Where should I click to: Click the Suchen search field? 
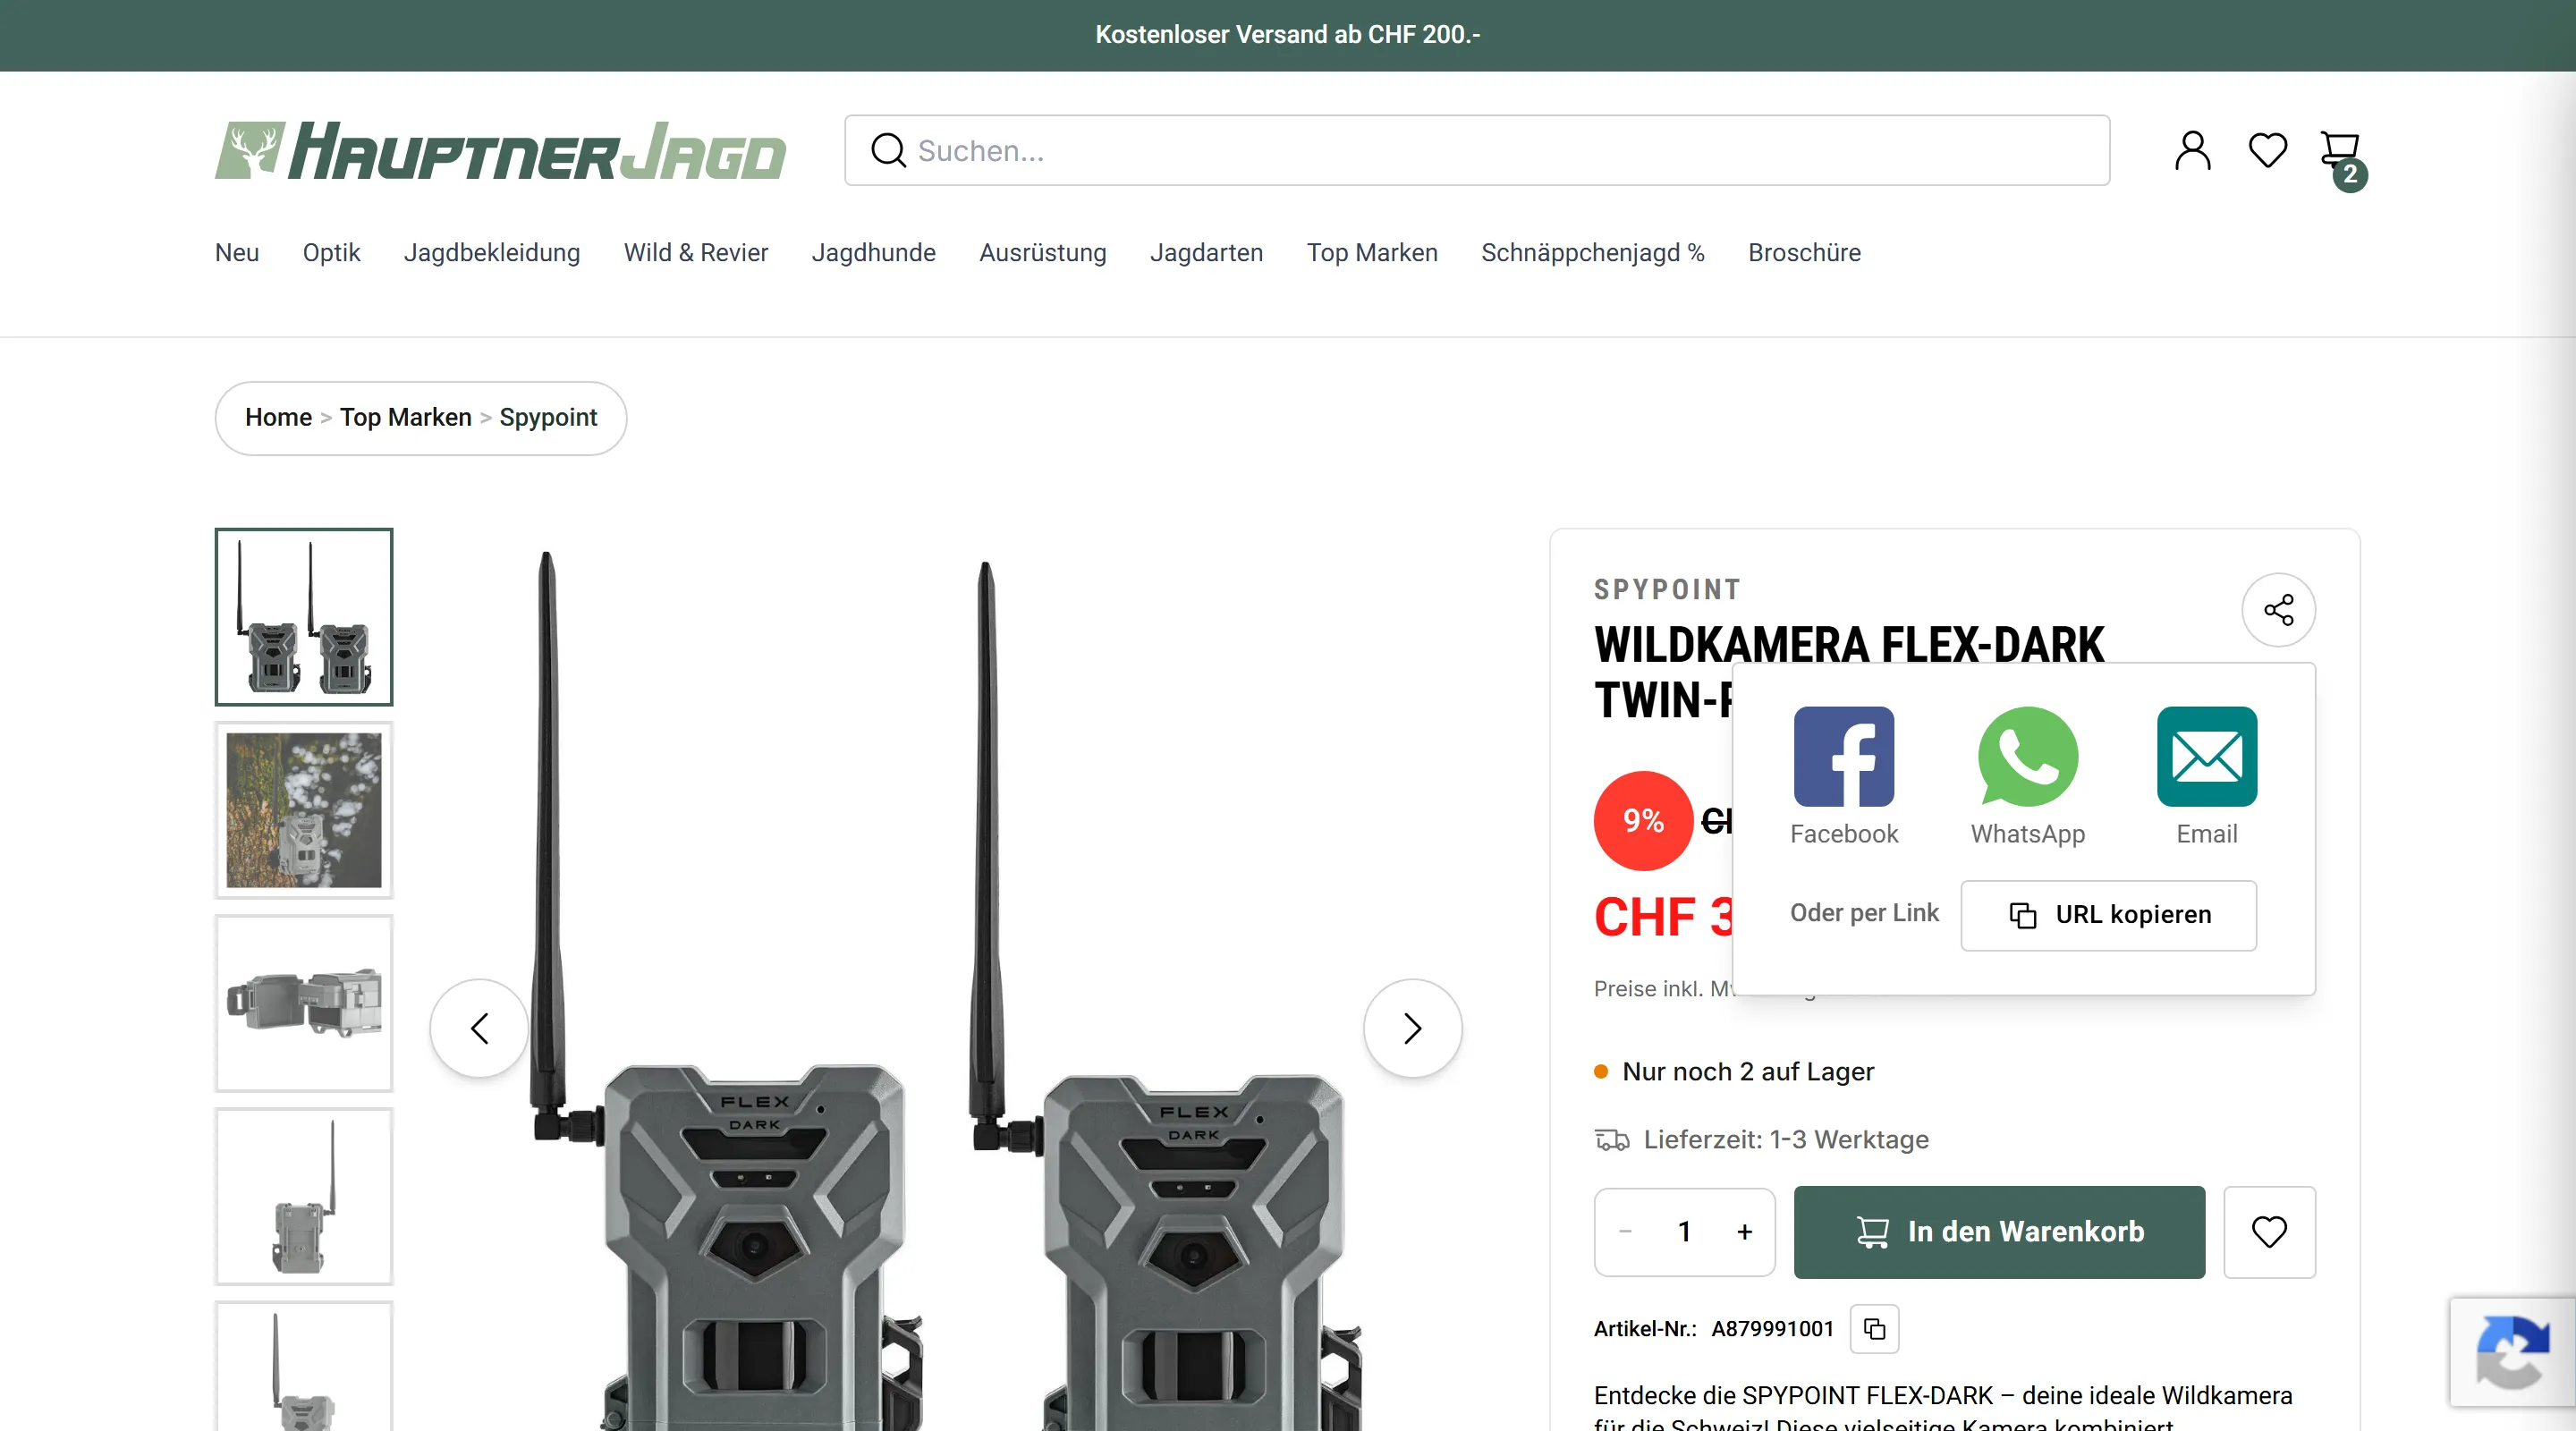[x=1477, y=151]
